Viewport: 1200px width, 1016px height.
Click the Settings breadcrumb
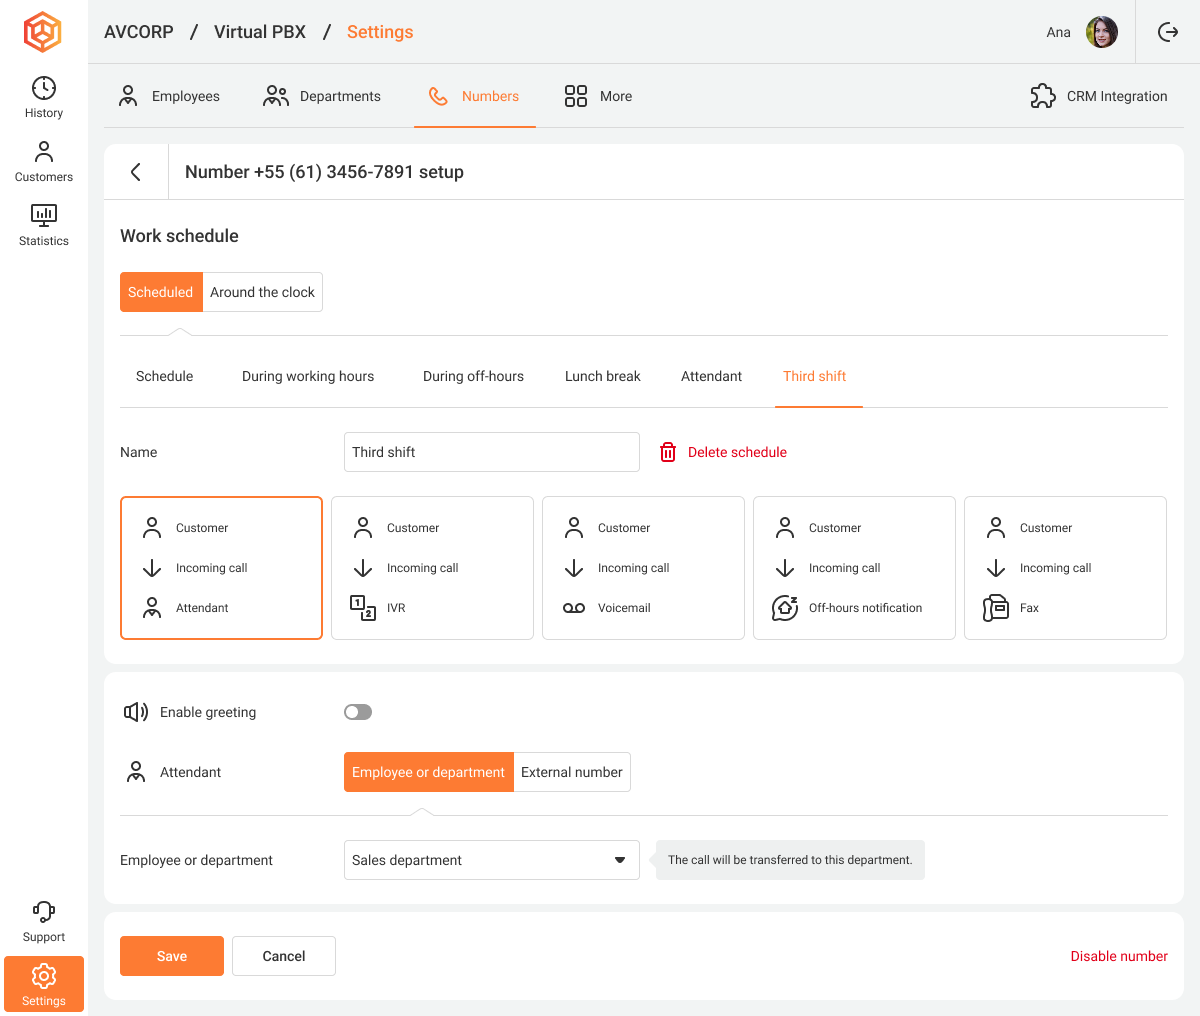point(380,32)
